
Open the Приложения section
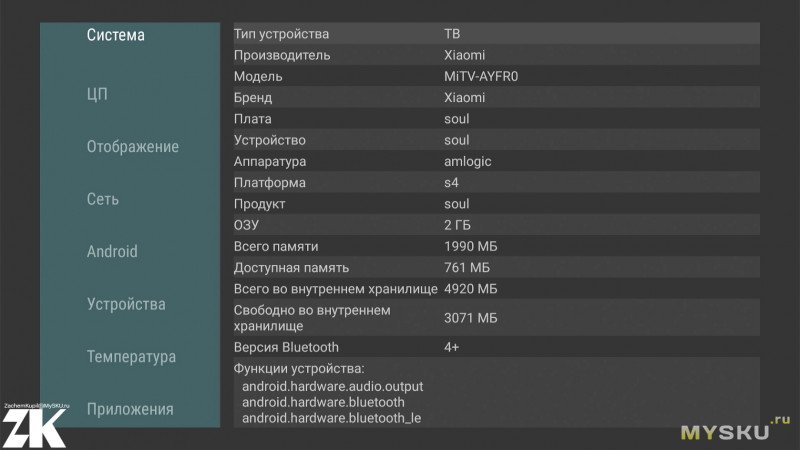130,409
